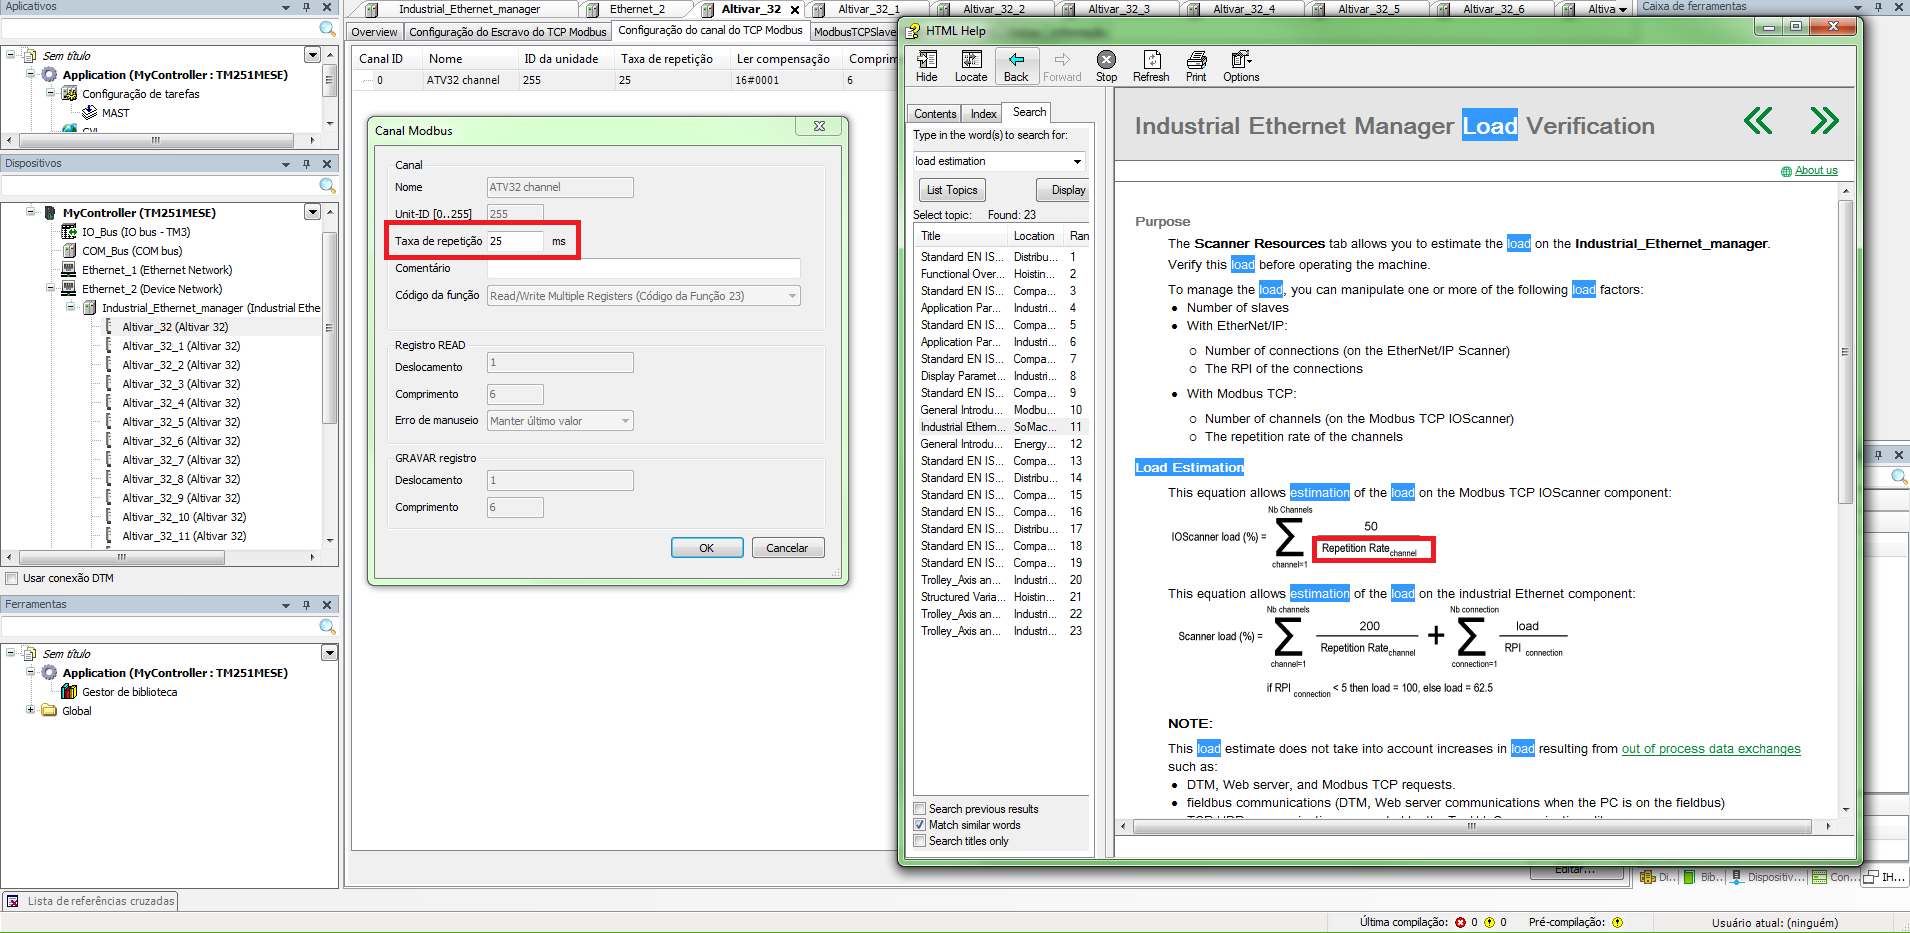Click the Lista de referências cruzadas icon
Screen dimensions: 1910x933
coord(13,901)
